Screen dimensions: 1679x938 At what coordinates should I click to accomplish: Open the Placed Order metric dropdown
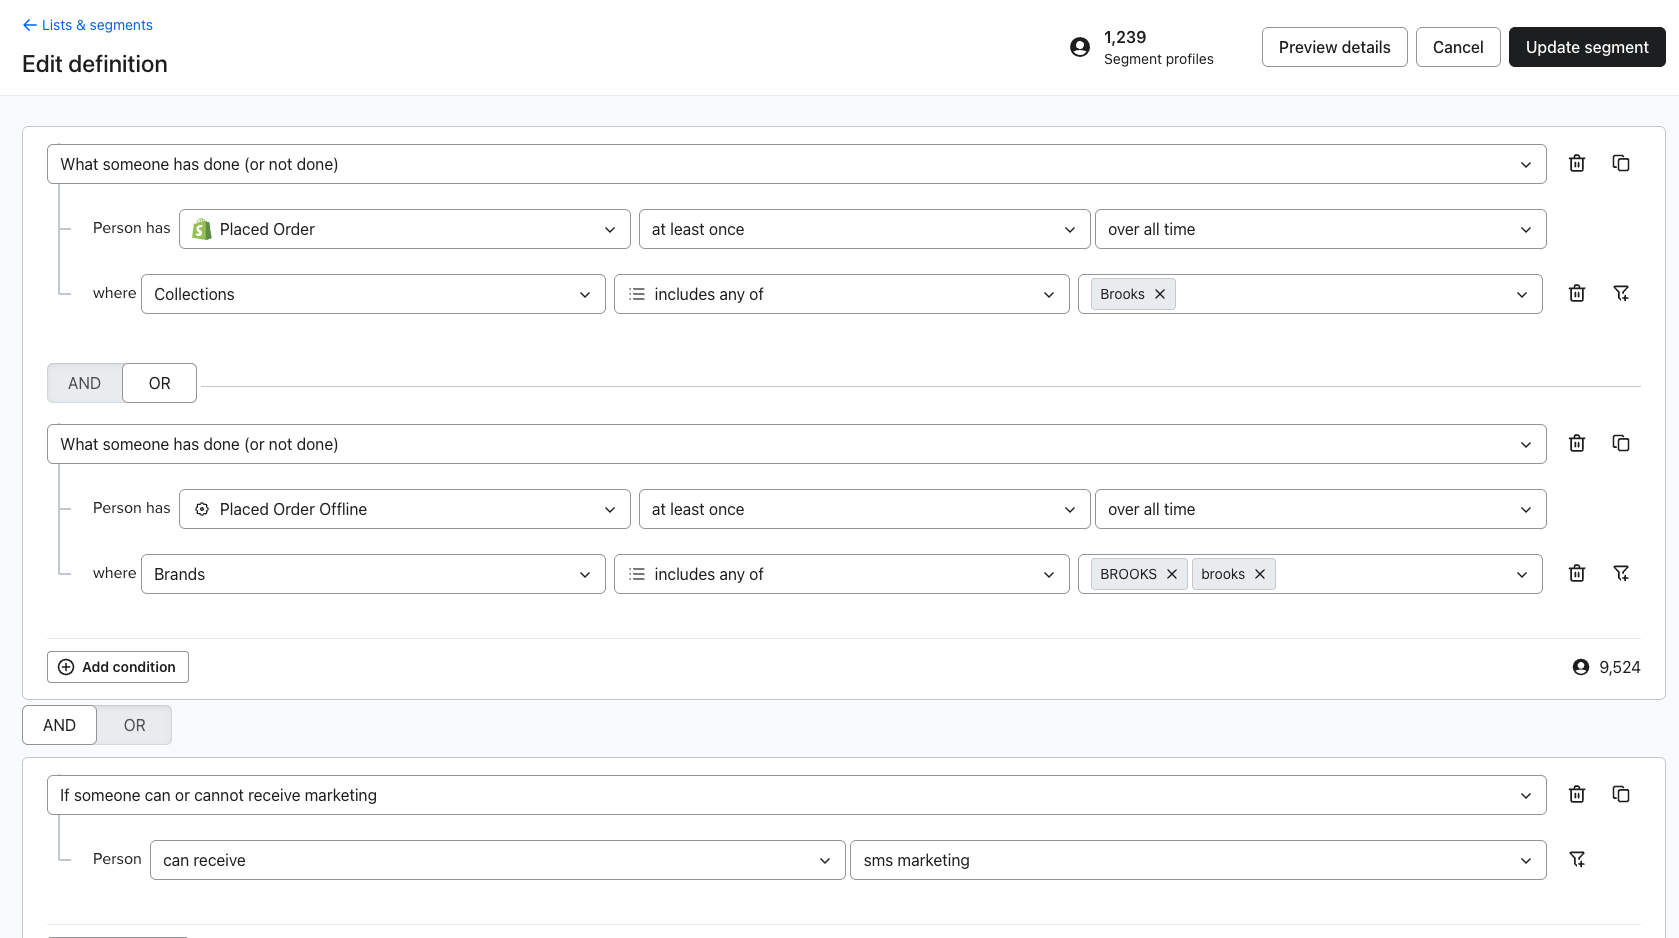405,229
